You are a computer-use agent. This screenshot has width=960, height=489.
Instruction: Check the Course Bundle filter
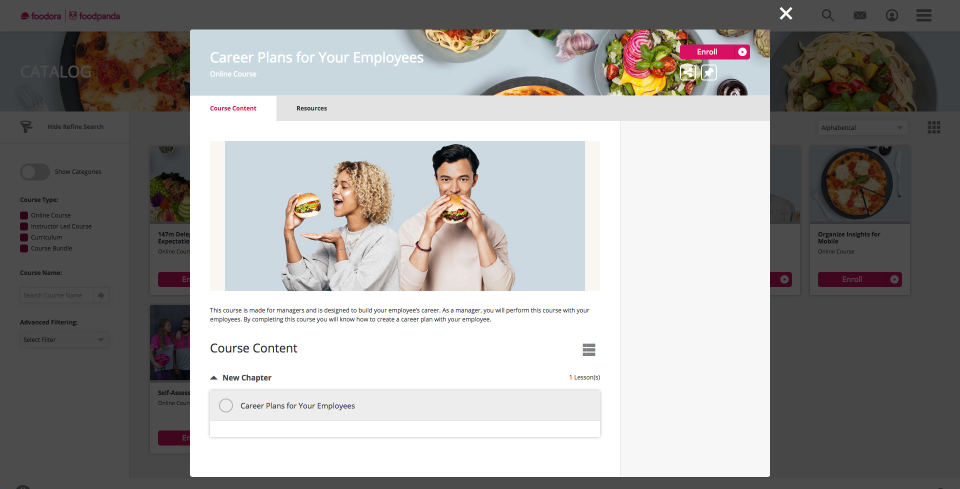(24, 248)
